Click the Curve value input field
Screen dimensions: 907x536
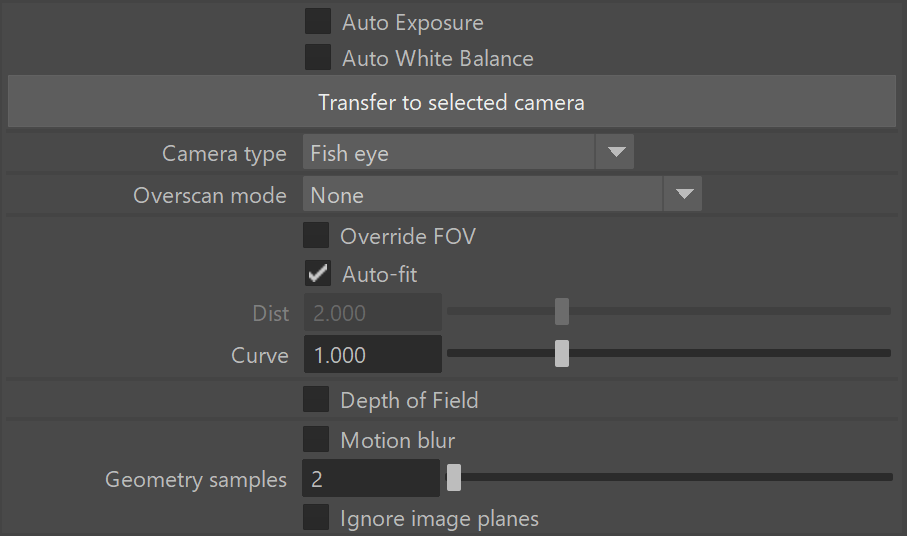(x=373, y=354)
